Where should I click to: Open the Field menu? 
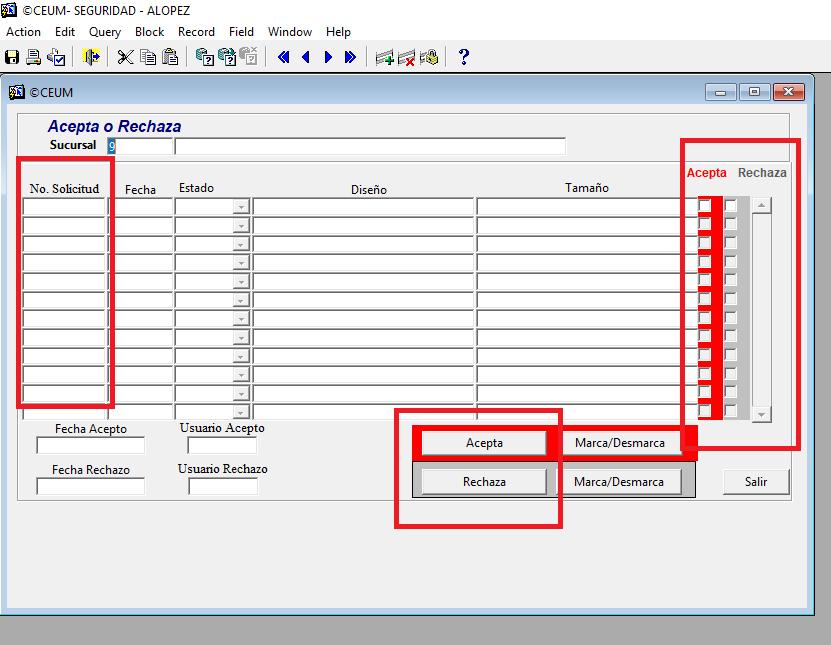click(x=241, y=32)
